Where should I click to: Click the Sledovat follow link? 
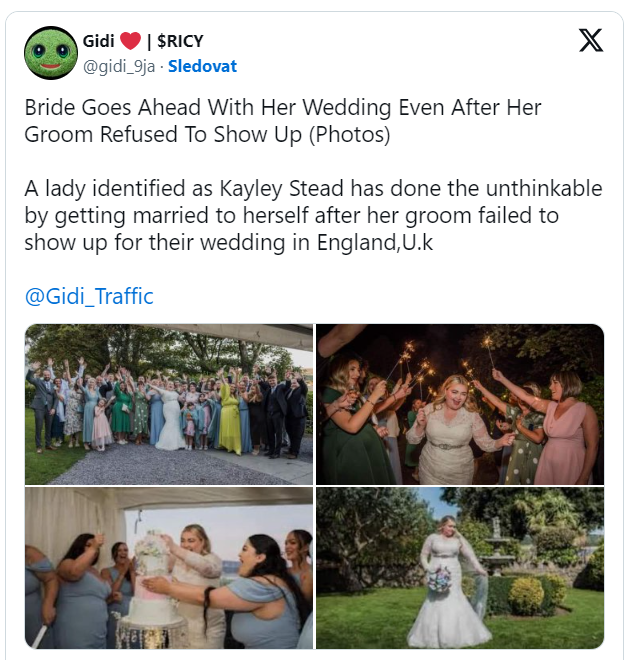click(x=202, y=66)
